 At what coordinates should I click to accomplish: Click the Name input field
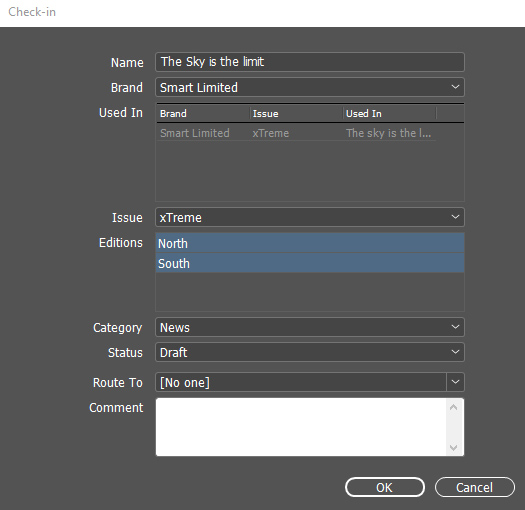pyautogui.click(x=310, y=62)
